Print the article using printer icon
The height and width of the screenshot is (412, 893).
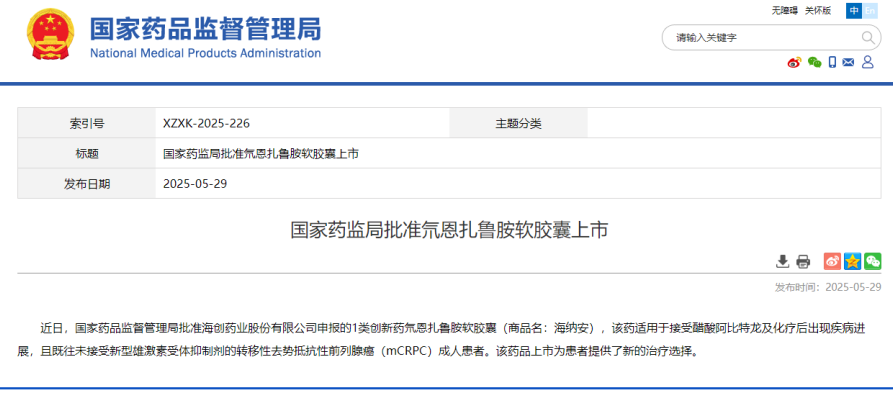click(803, 262)
